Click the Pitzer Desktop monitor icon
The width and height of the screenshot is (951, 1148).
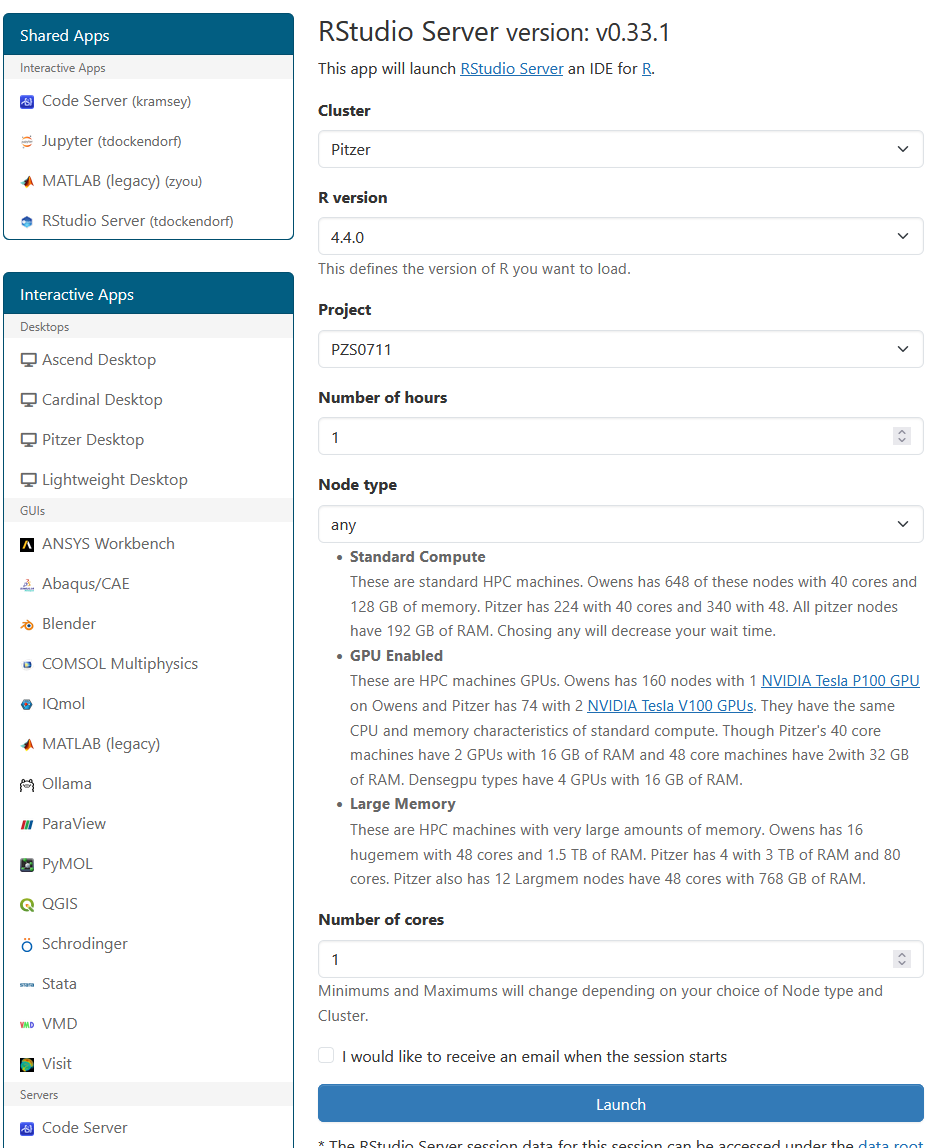(x=29, y=440)
